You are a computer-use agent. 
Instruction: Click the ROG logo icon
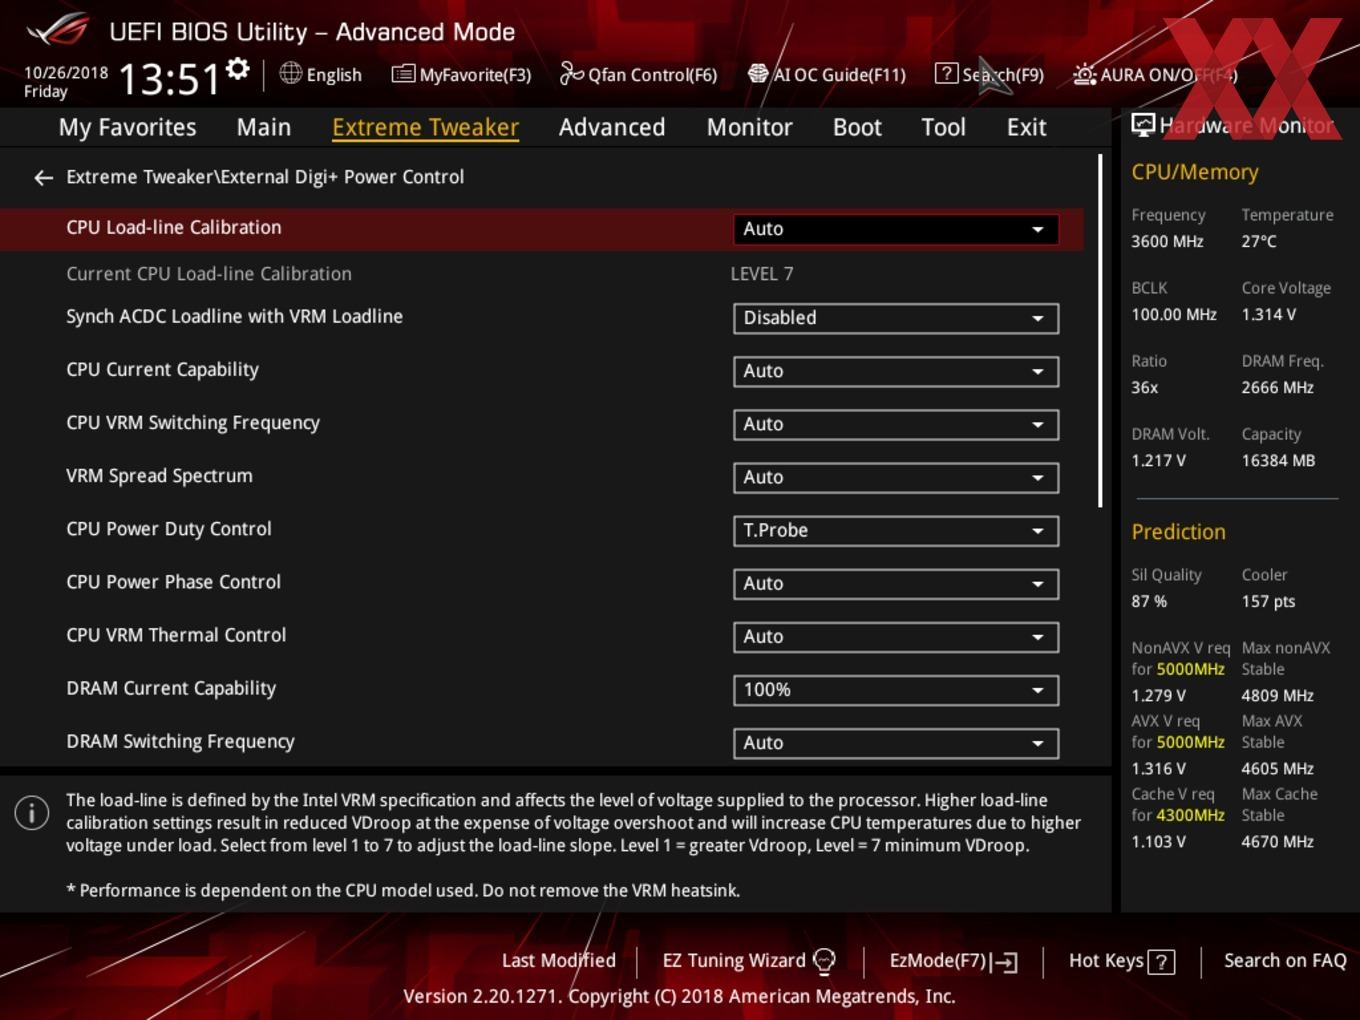click(x=58, y=30)
